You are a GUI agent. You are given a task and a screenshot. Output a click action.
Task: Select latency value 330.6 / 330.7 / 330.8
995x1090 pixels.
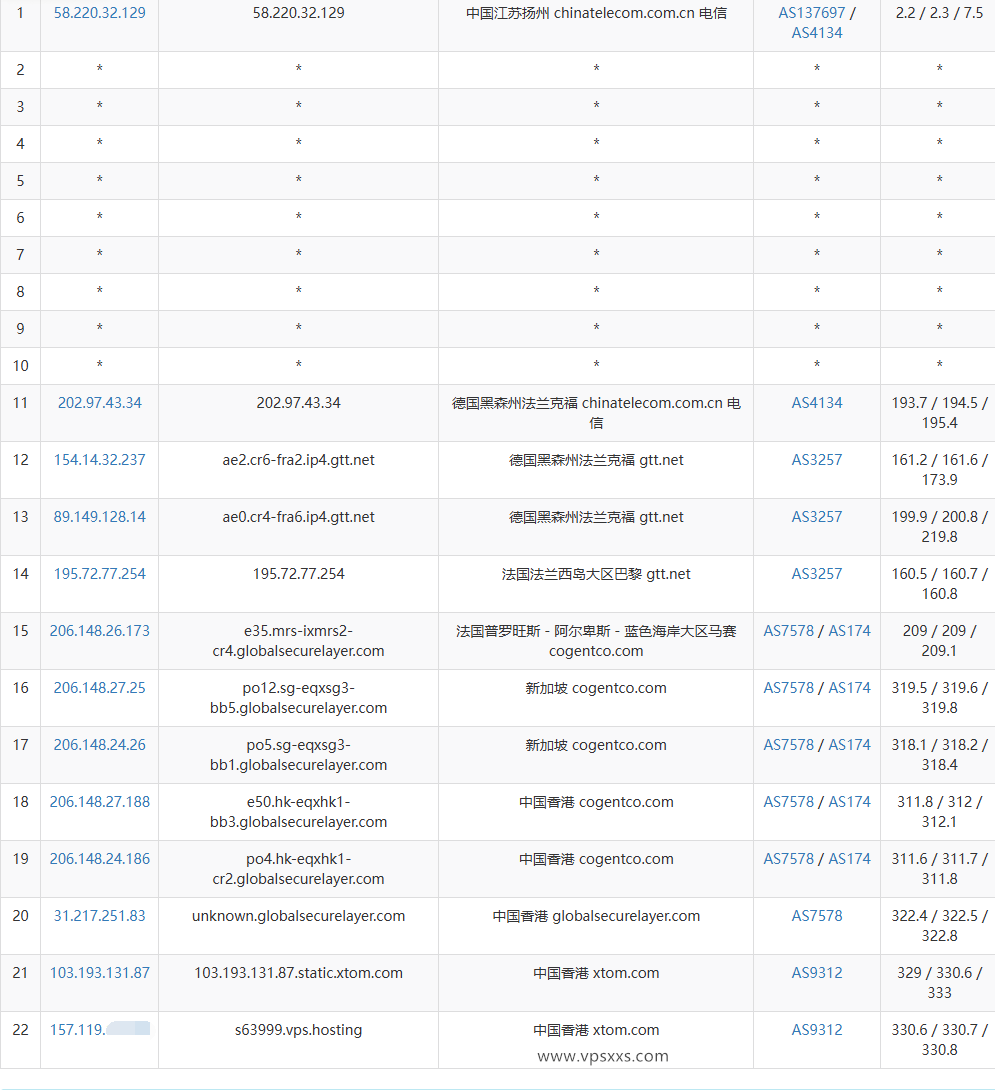[939, 1040]
